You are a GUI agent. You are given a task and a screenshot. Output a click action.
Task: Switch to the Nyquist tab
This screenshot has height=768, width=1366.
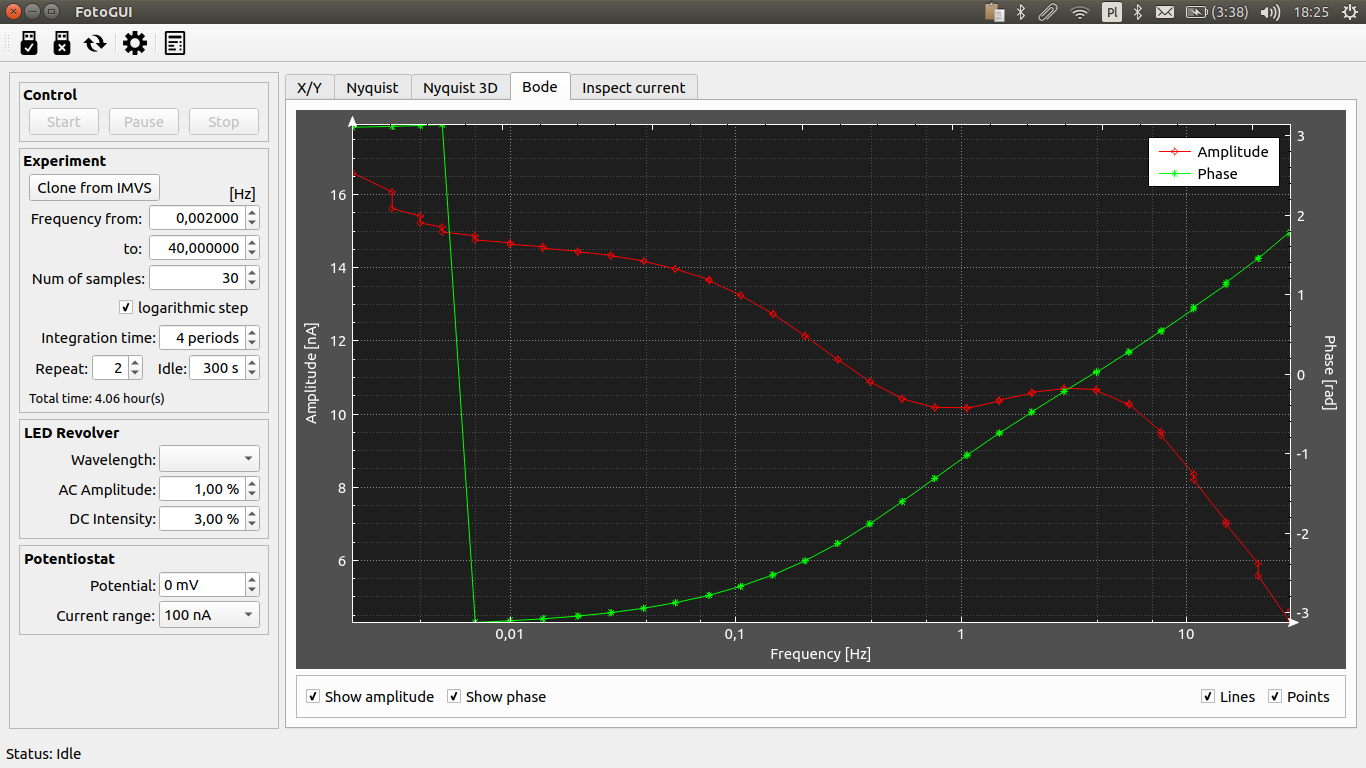372,87
